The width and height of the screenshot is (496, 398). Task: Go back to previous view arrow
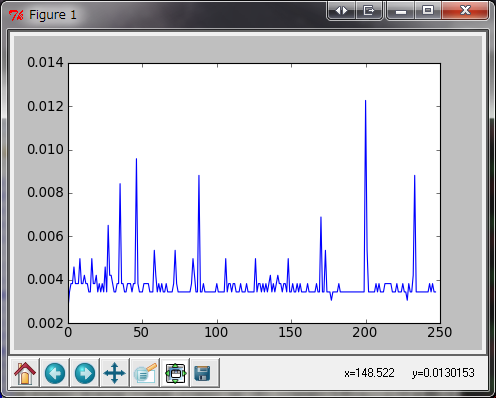click(55, 373)
